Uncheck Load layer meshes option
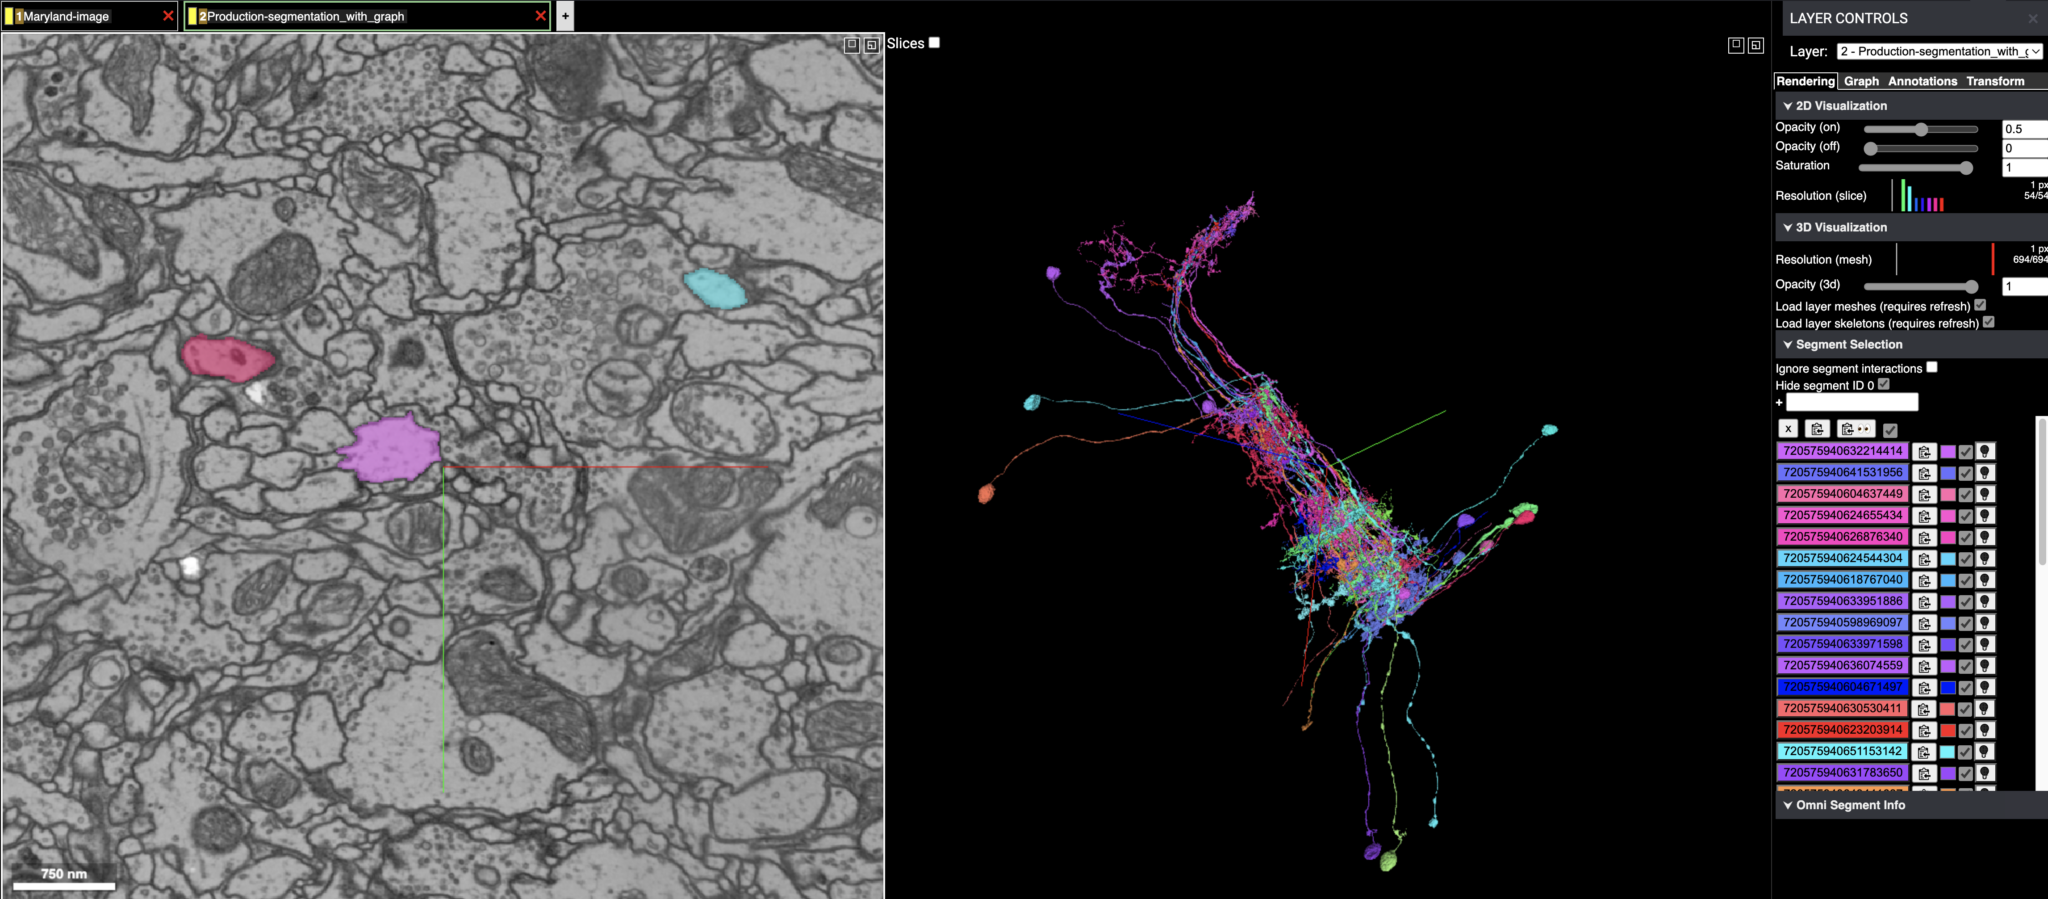This screenshot has width=2048, height=899. pyautogui.click(x=1980, y=305)
